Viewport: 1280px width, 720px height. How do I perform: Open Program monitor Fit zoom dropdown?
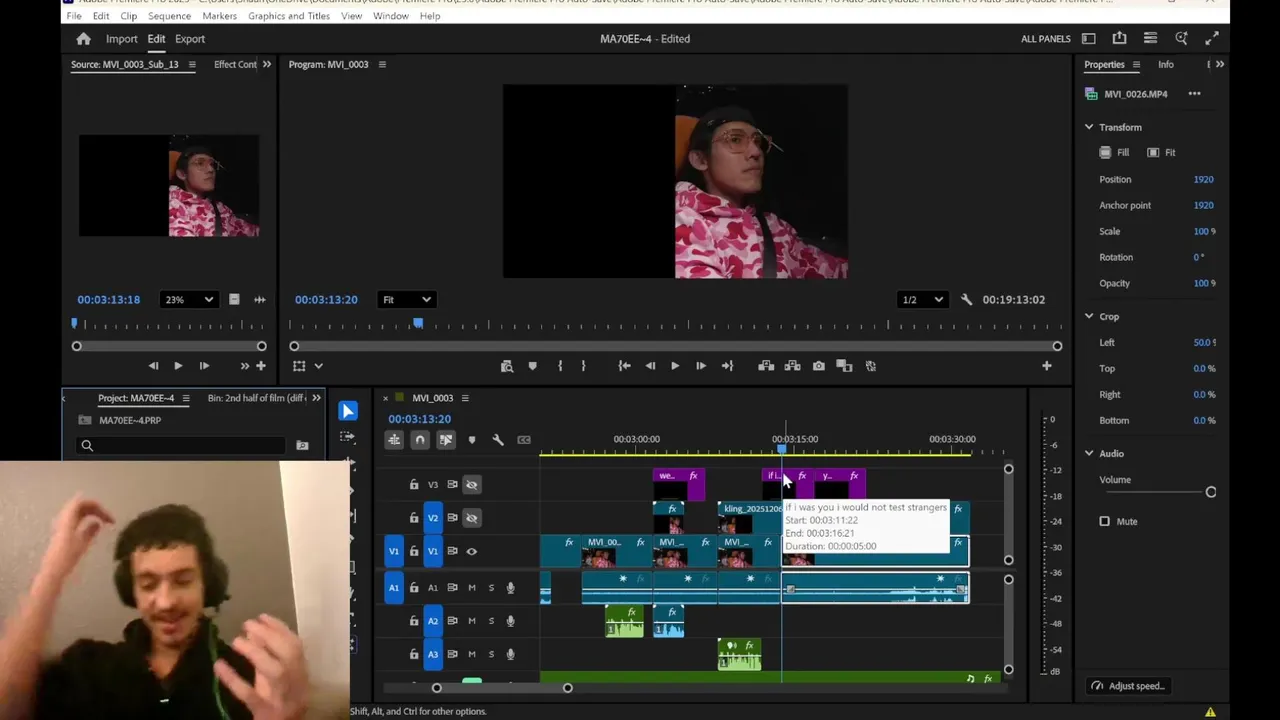tap(406, 300)
